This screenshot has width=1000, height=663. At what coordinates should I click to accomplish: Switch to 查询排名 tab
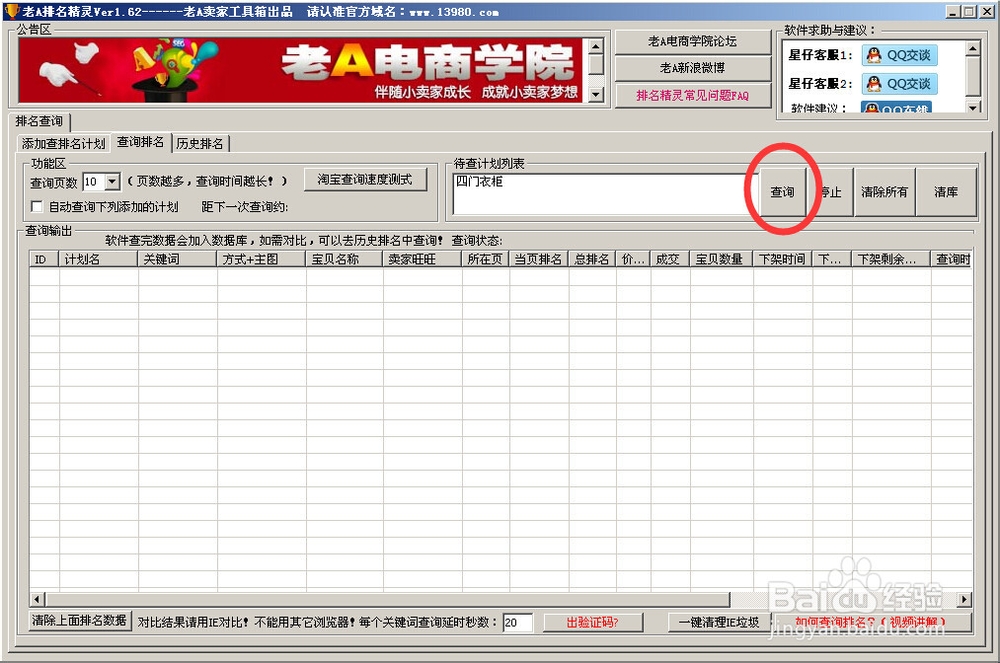click(x=140, y=142)
